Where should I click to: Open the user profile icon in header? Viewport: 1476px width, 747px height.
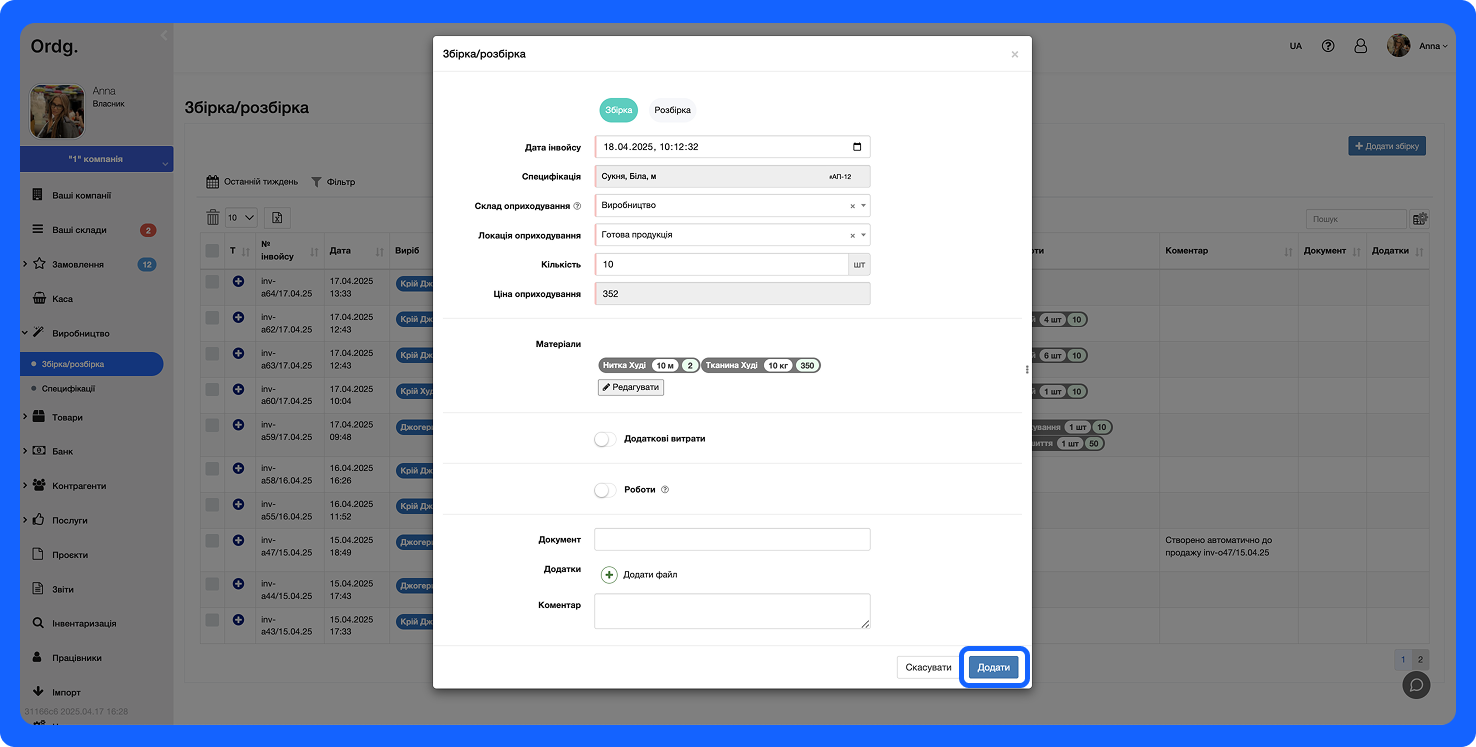[1360, 46]
